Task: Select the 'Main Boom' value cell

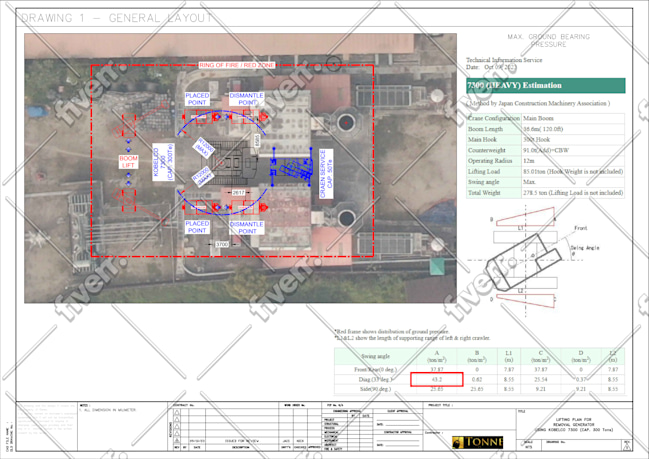Action: pyautogui.click(x=538, y=118)
